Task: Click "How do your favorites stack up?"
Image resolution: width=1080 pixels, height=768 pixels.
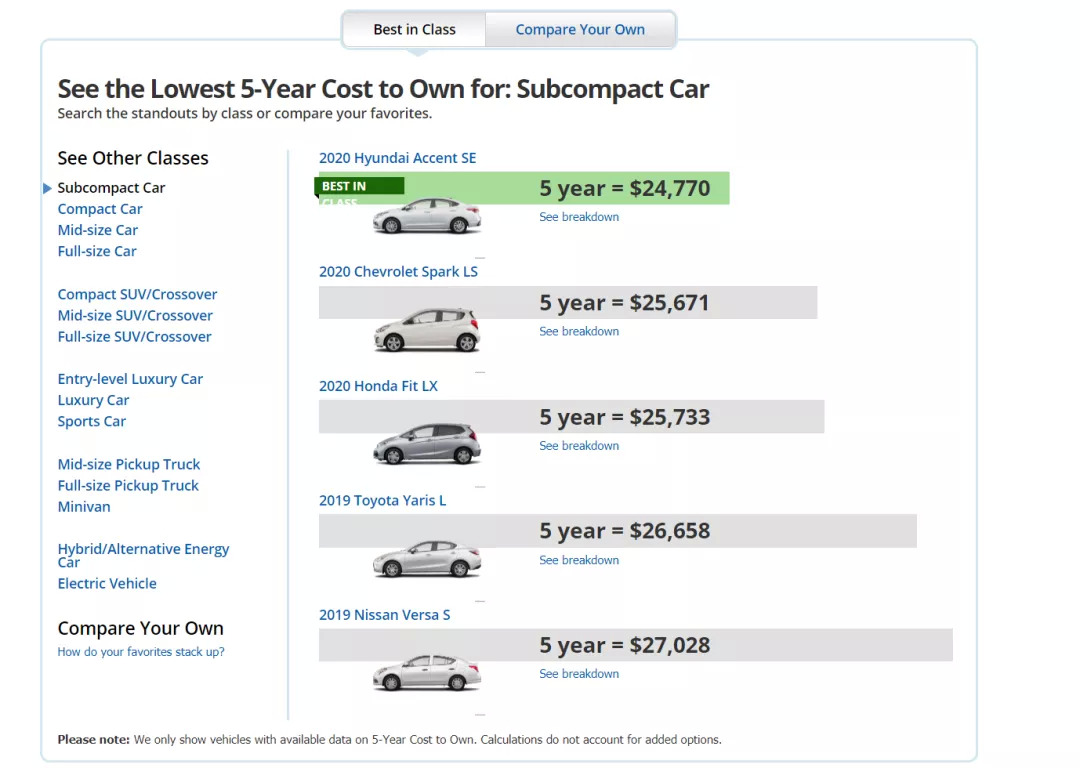Action: pyautogui.click(x=141, y=652)
